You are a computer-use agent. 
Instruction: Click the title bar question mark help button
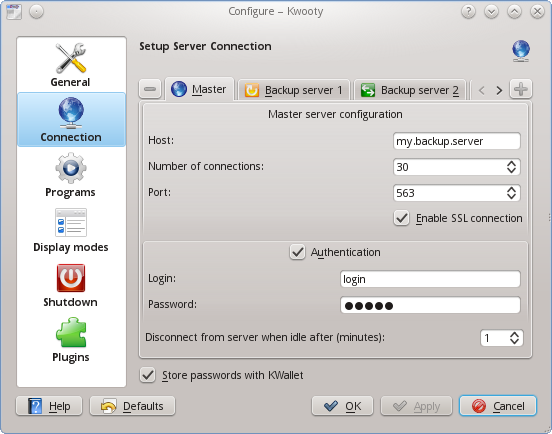(468, 12)
